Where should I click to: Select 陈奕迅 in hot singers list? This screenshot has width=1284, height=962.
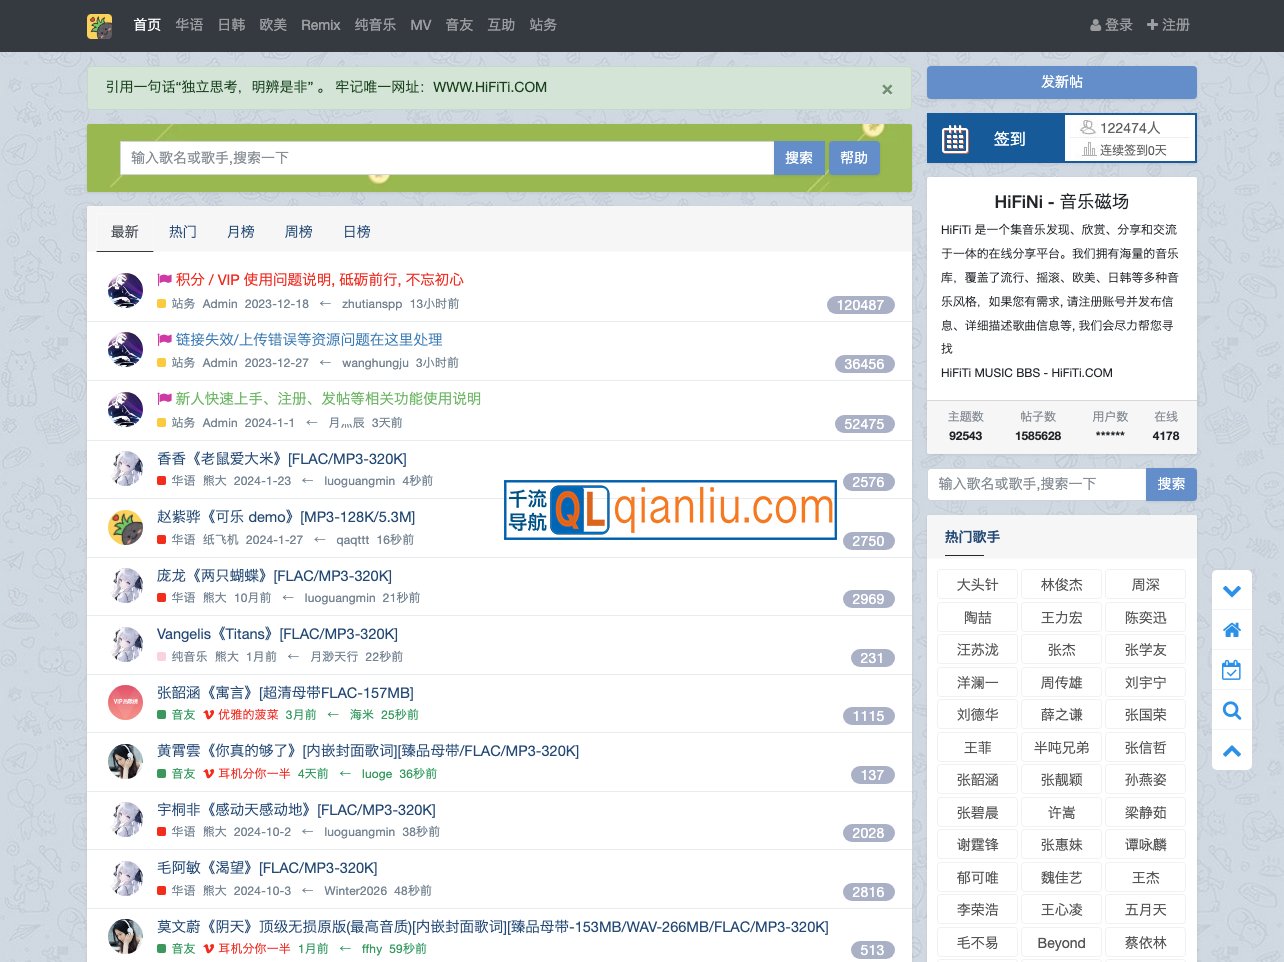(1145, 618)
